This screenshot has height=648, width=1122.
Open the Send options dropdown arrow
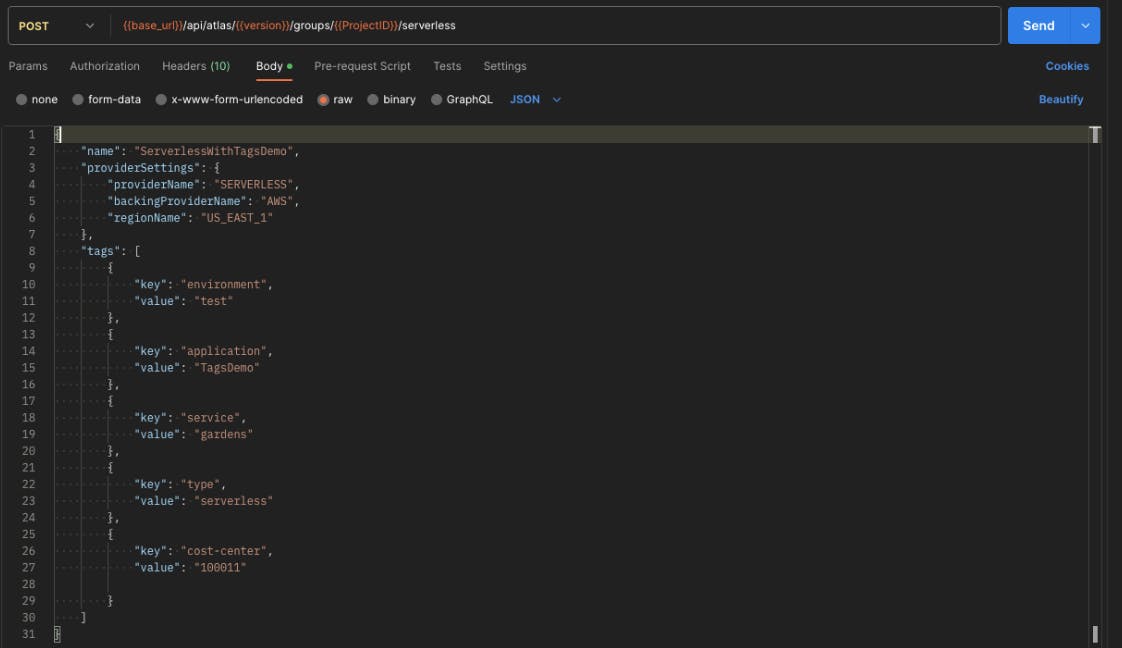pyautogui.click(x=1085, y=26)
